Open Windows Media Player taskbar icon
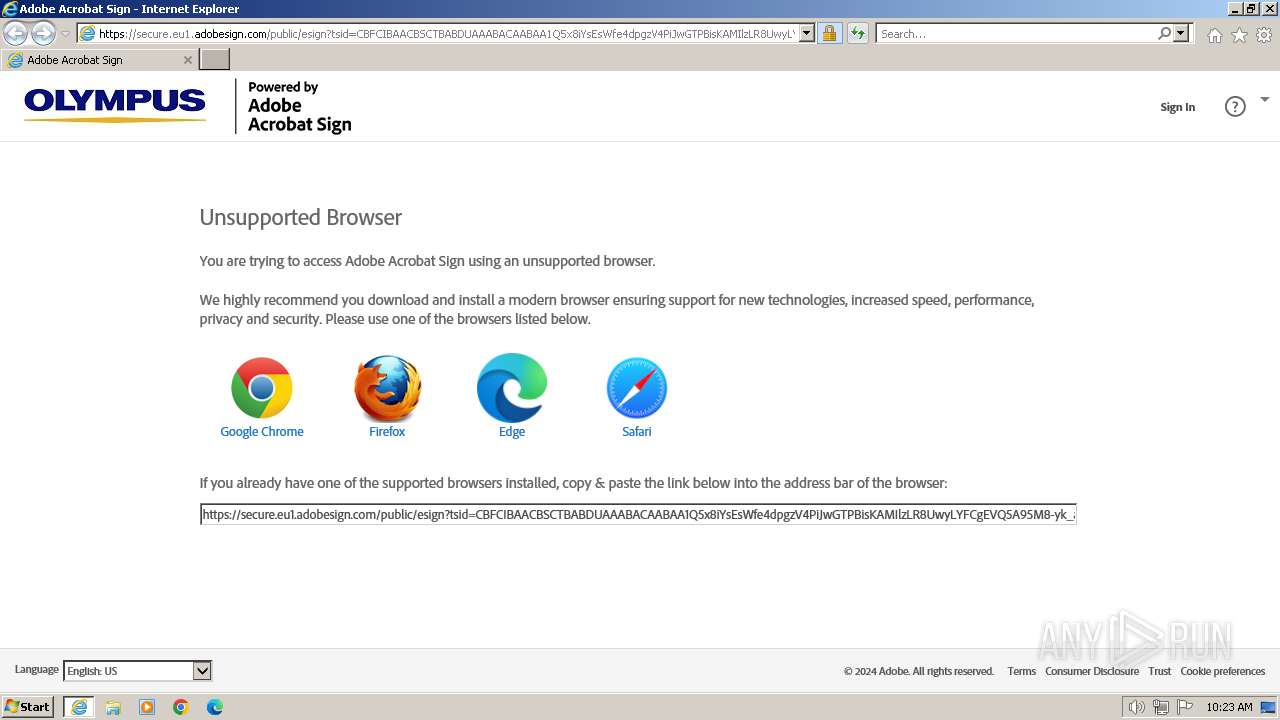Image resolution: width=1280 pixels, height=720 pixels. [147, 707]
